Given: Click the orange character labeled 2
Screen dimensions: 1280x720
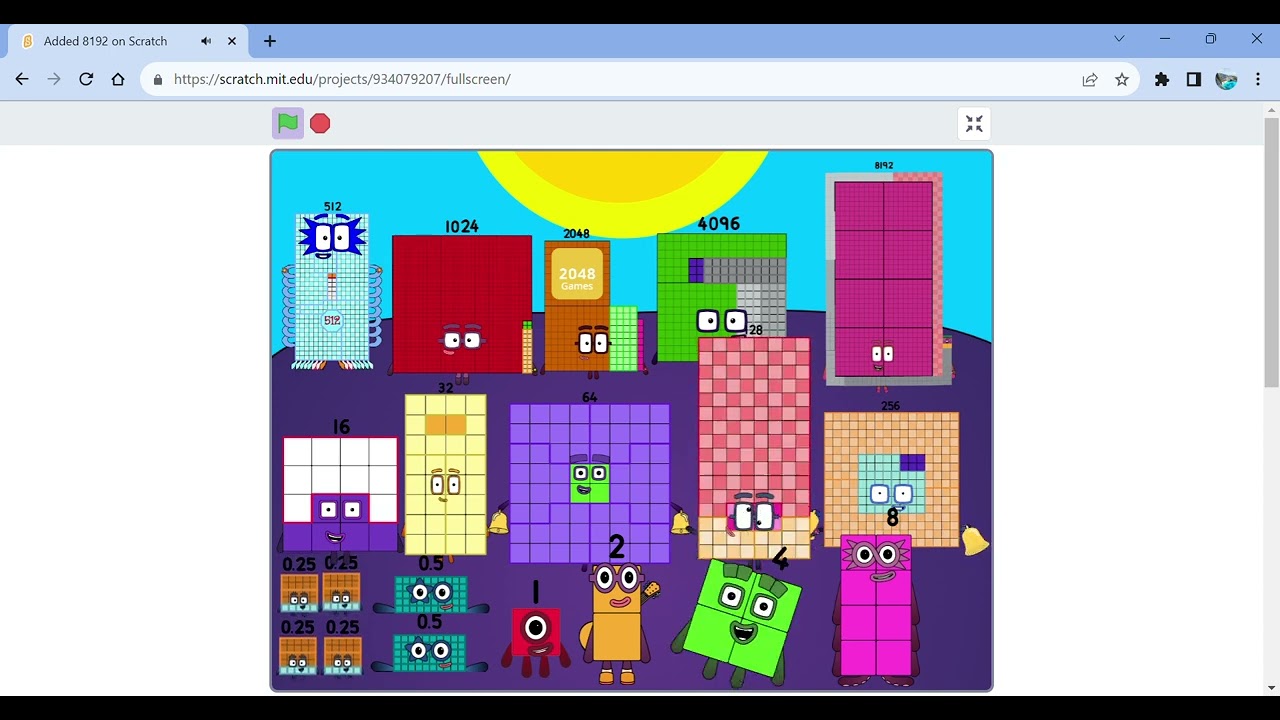Looking at the screenshot, I should point(617,623).
